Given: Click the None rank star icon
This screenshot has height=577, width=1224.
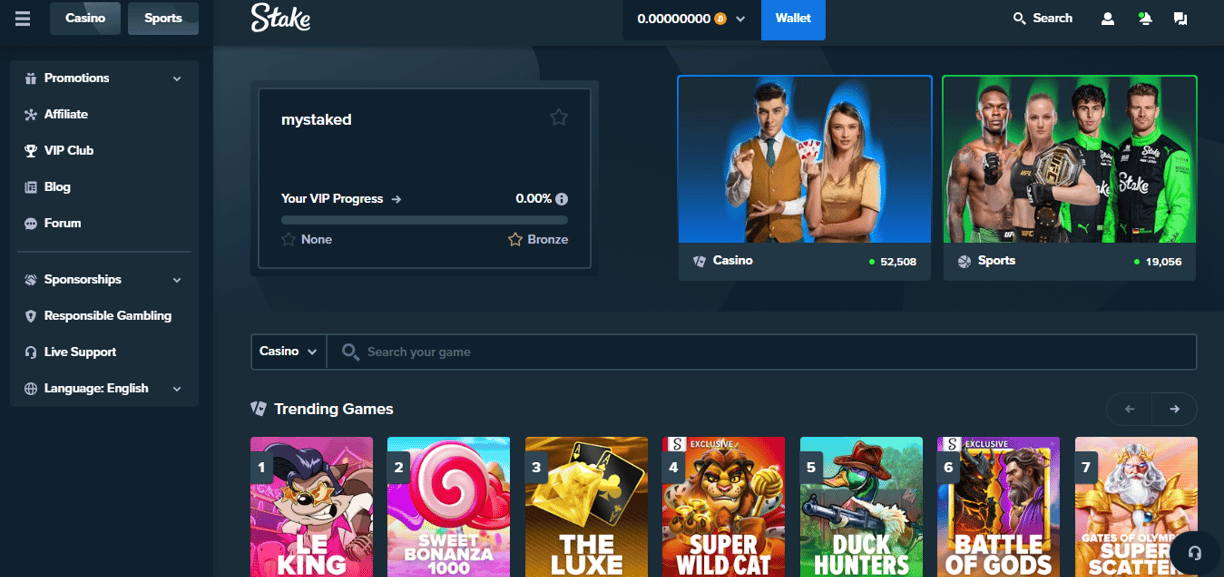Looking at the screenshot, I should coord(289,240).
